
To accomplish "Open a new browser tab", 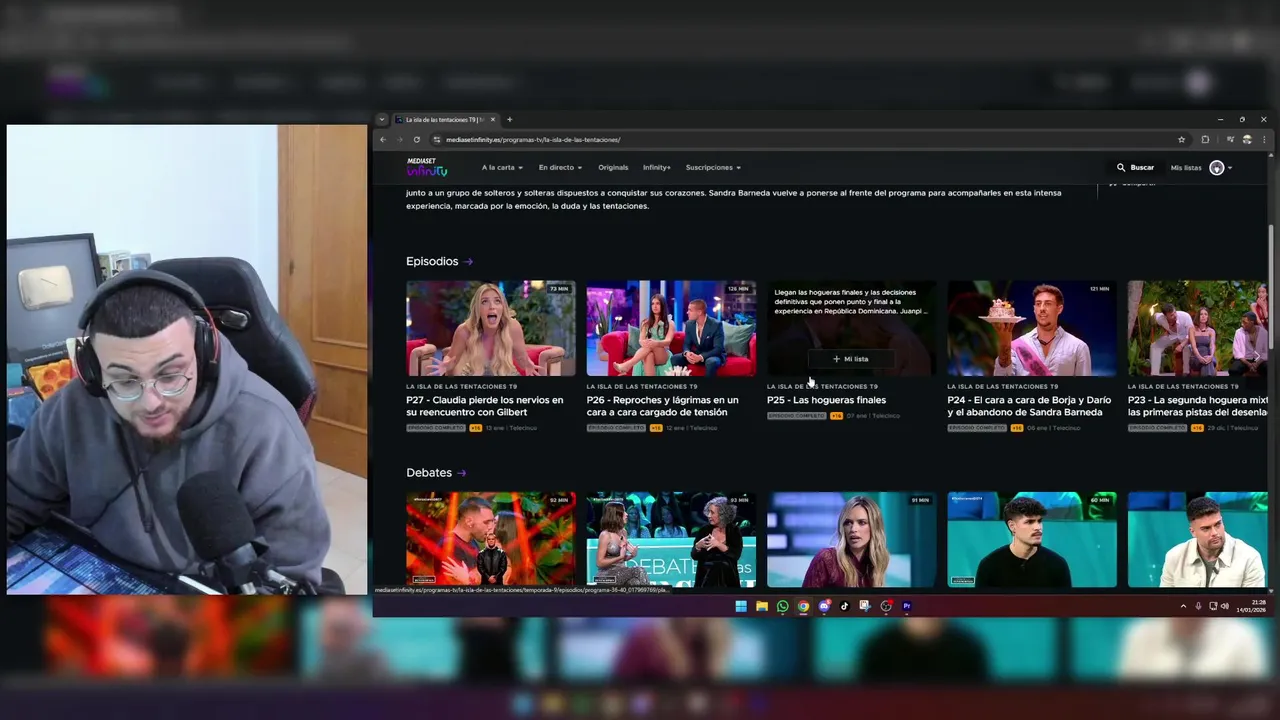I will point(509,119).
